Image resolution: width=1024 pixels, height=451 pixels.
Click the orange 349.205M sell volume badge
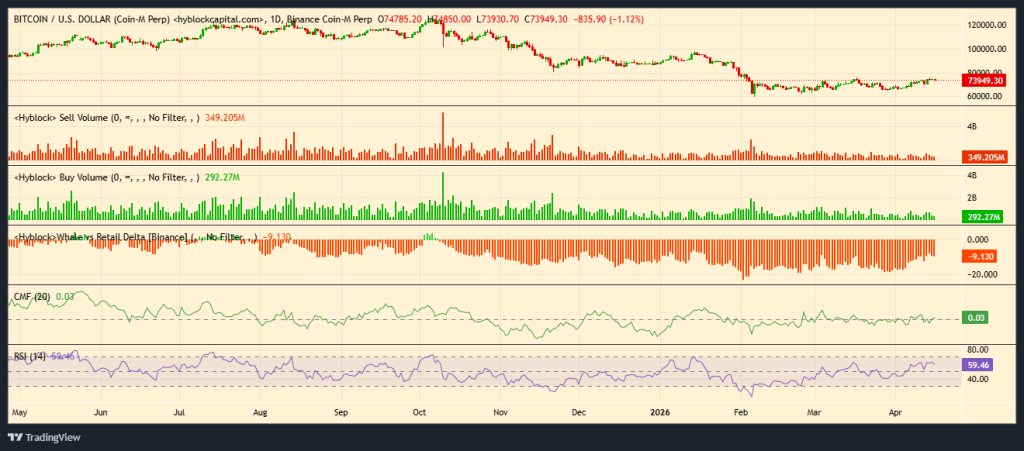click(x=985, y=157)
